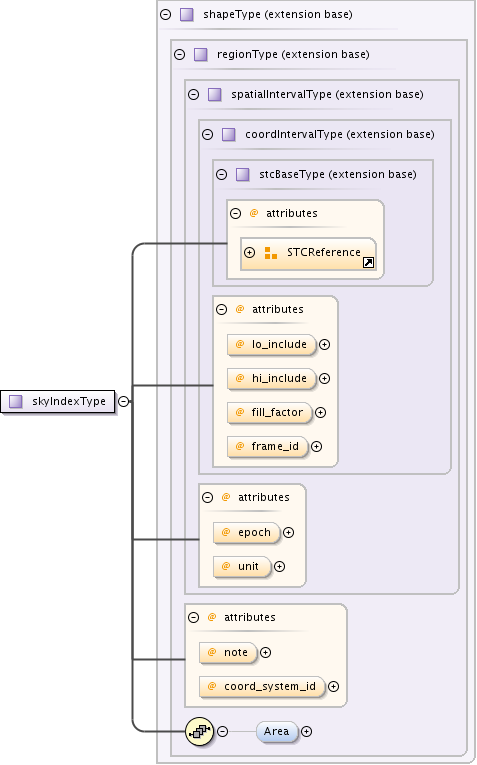
Task: Expand the Area element
Action: pos(306,732)
